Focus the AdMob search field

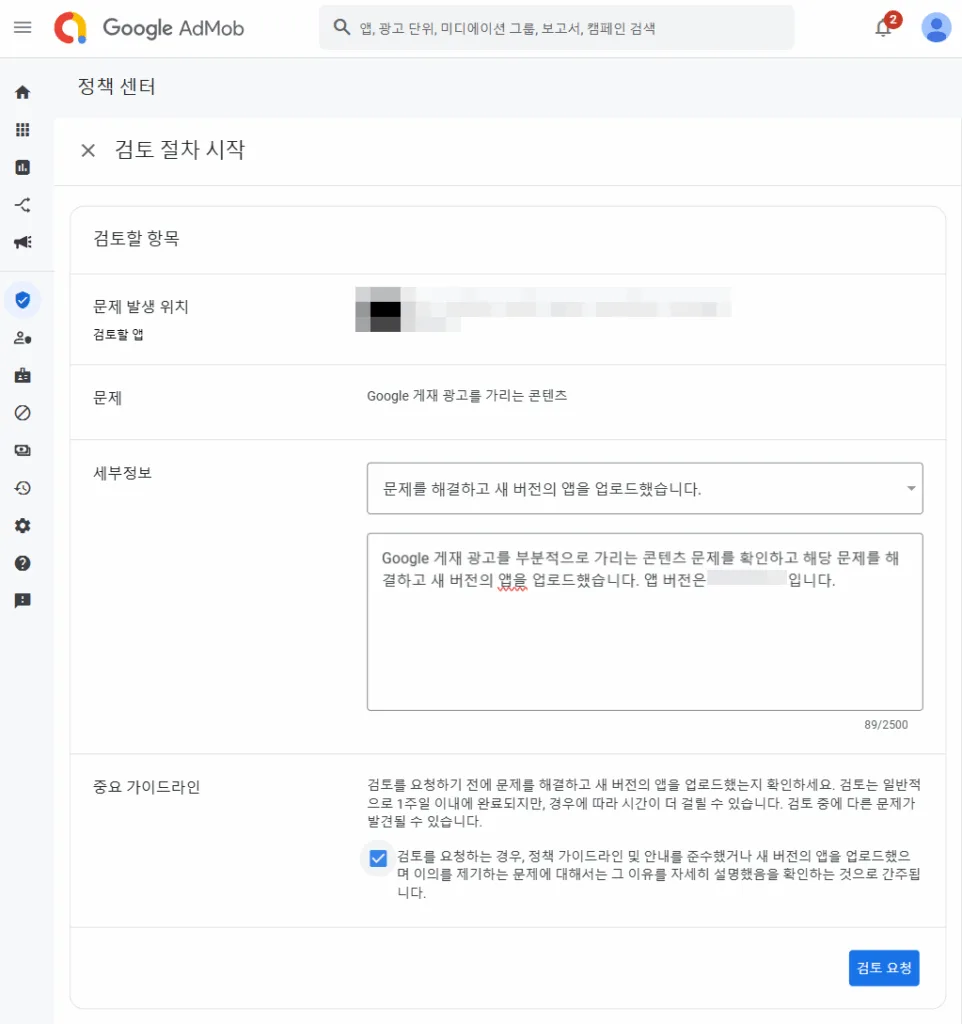pyautogui.click(x=556, y=28)
